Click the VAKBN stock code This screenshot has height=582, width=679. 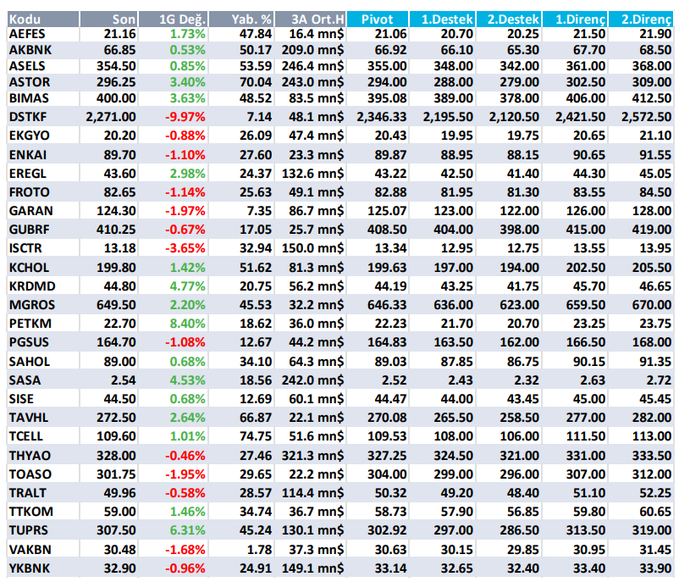[x=30, y=549]
